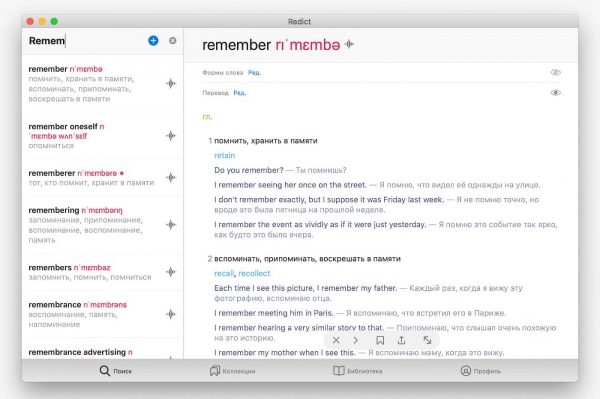Play audio for remembers entry
The width and height of the screenshot is (600, 399).
click(171, 272)
